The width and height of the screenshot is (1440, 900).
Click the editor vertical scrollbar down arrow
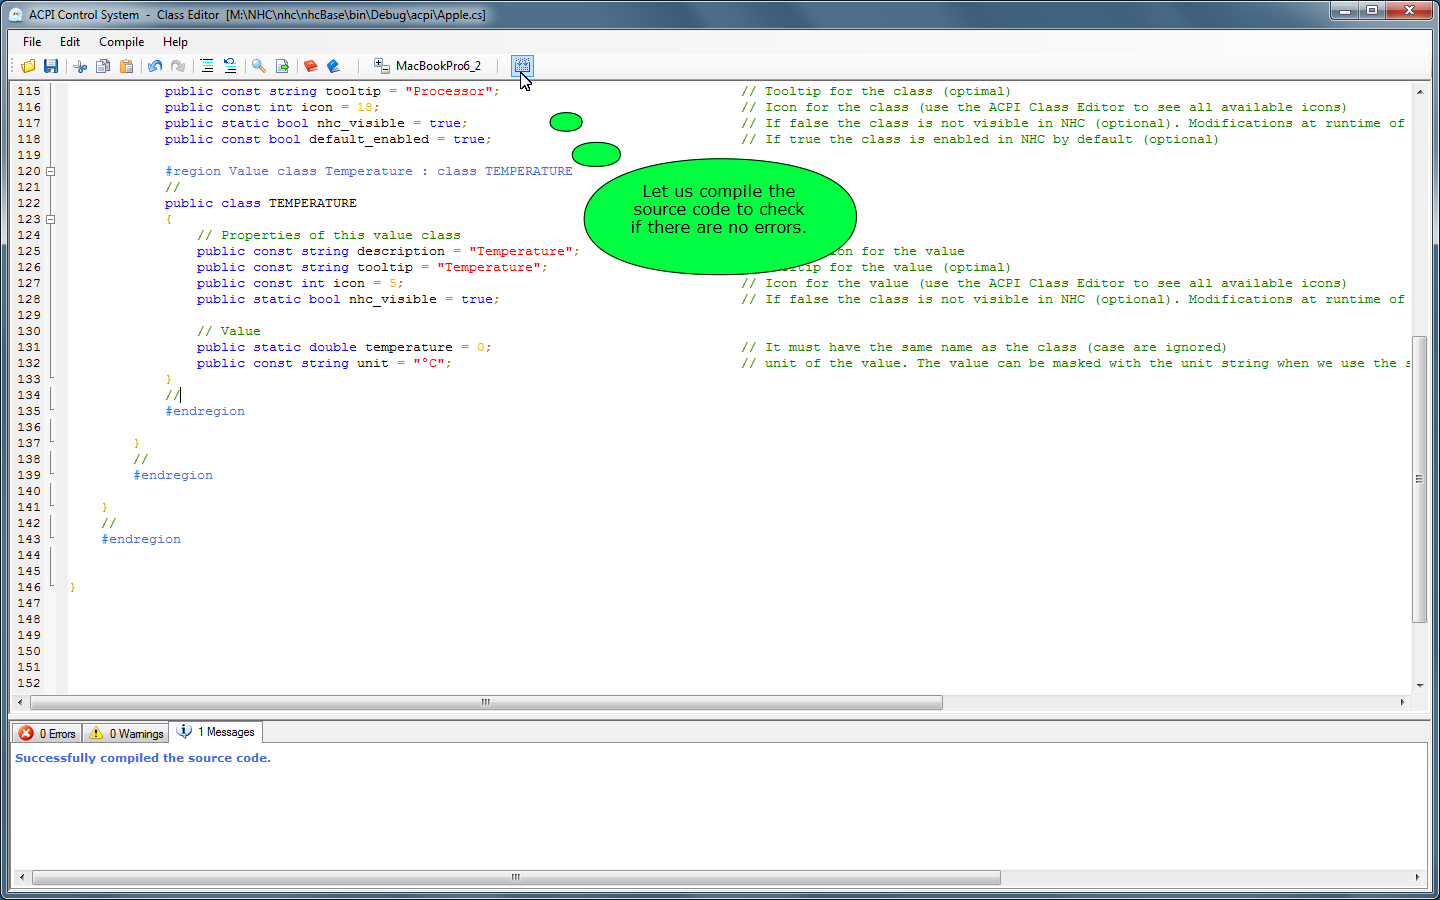click(1419, 686)
